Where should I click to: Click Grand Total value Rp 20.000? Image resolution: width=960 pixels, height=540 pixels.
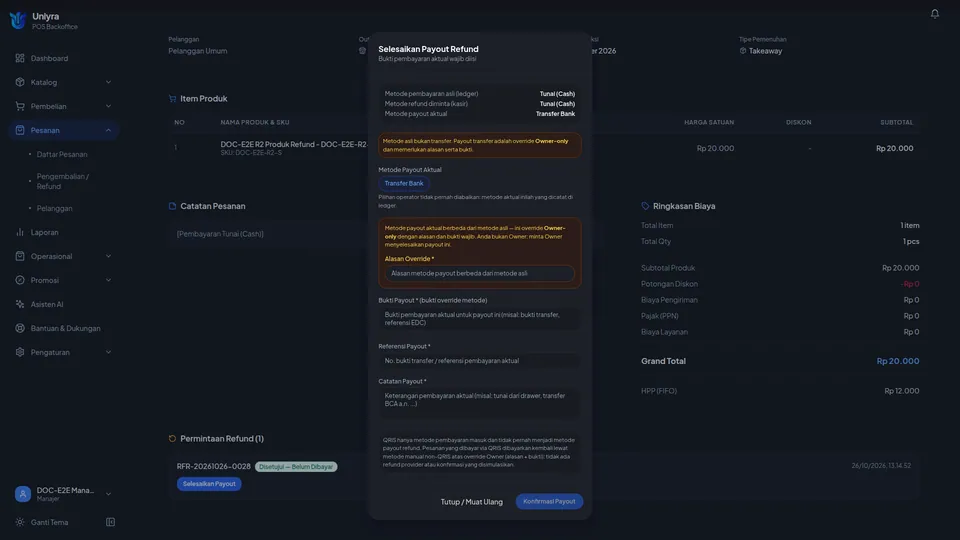[898, 361]
